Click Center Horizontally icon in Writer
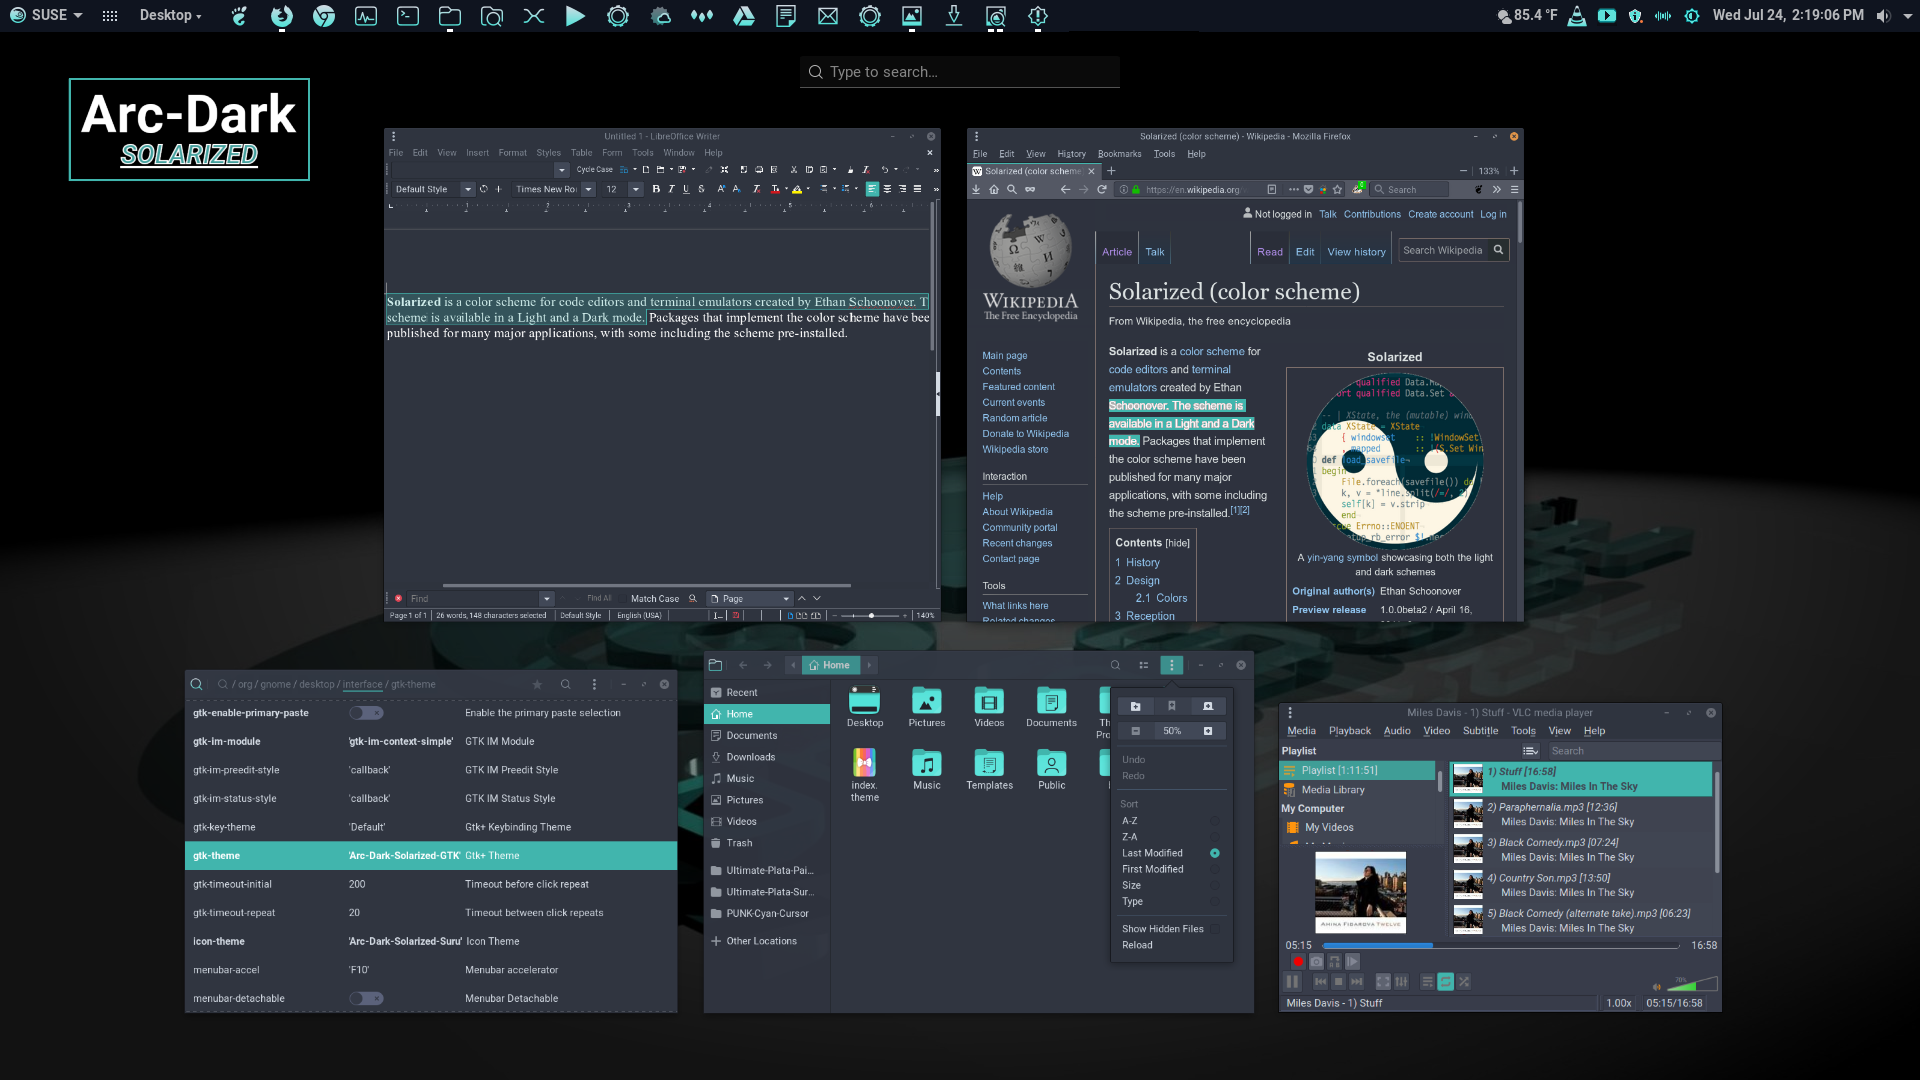This screenshot has height=1080, width=1920. pyautogui.click(x=887, y=189)
